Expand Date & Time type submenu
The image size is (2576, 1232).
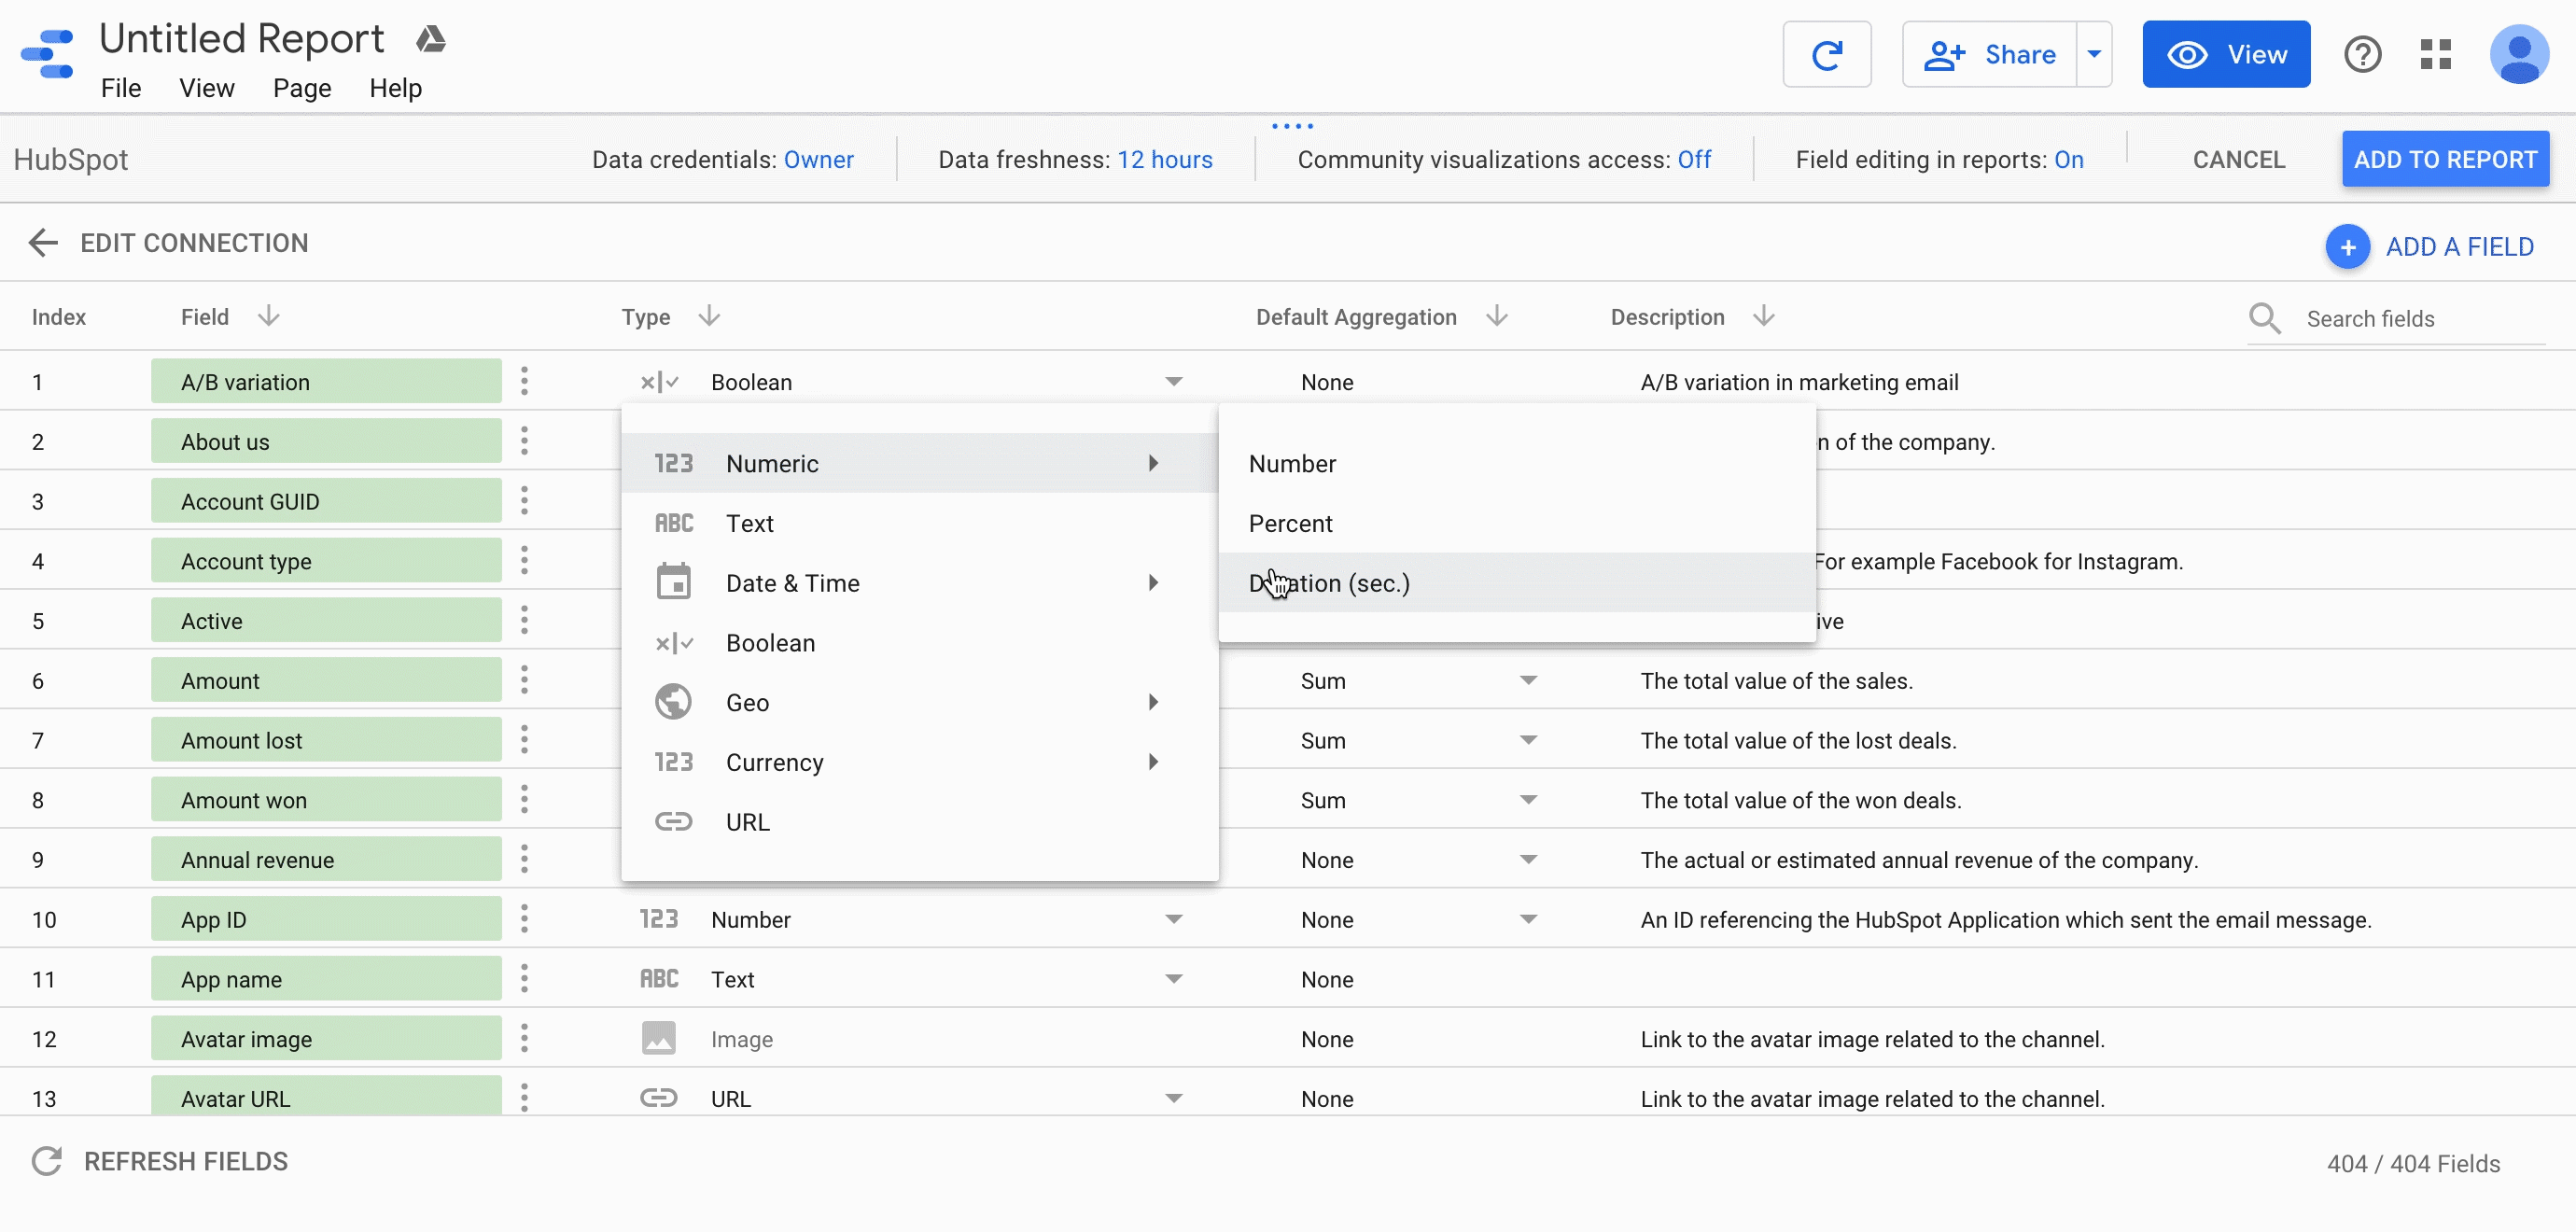pos(919,583)
